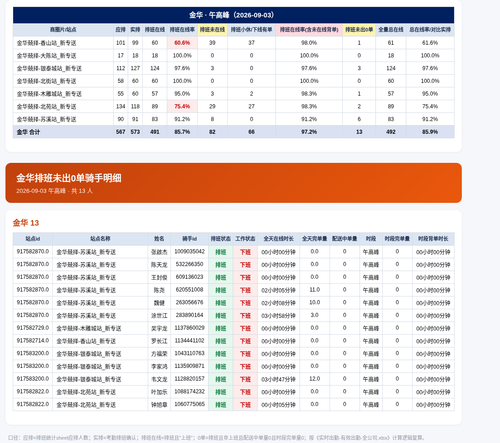The image size is (500, 443).
Task: Click the title "金华 · 午高峰 (2026-09-03)"
Action: point(232,15)
